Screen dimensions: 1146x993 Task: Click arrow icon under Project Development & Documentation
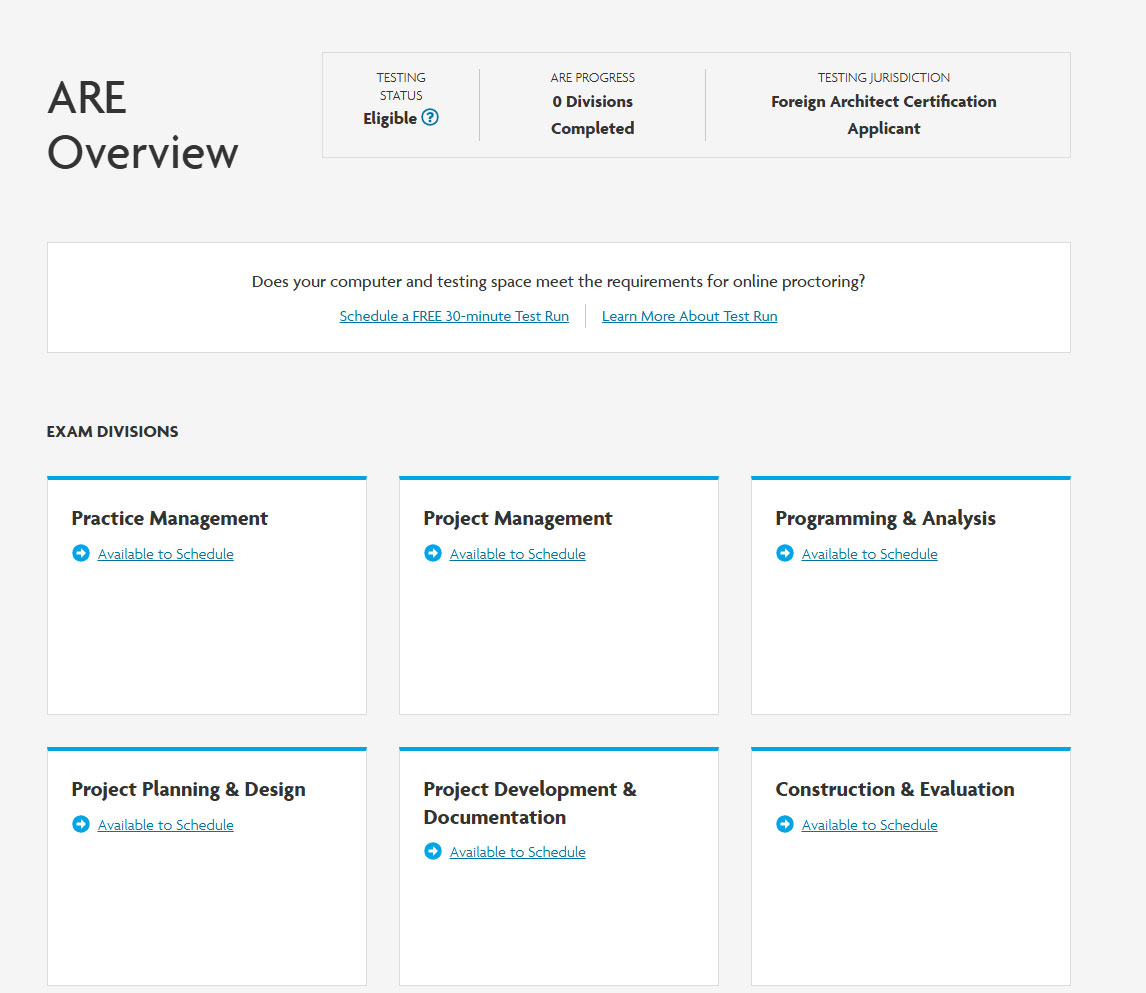(433, 851)
